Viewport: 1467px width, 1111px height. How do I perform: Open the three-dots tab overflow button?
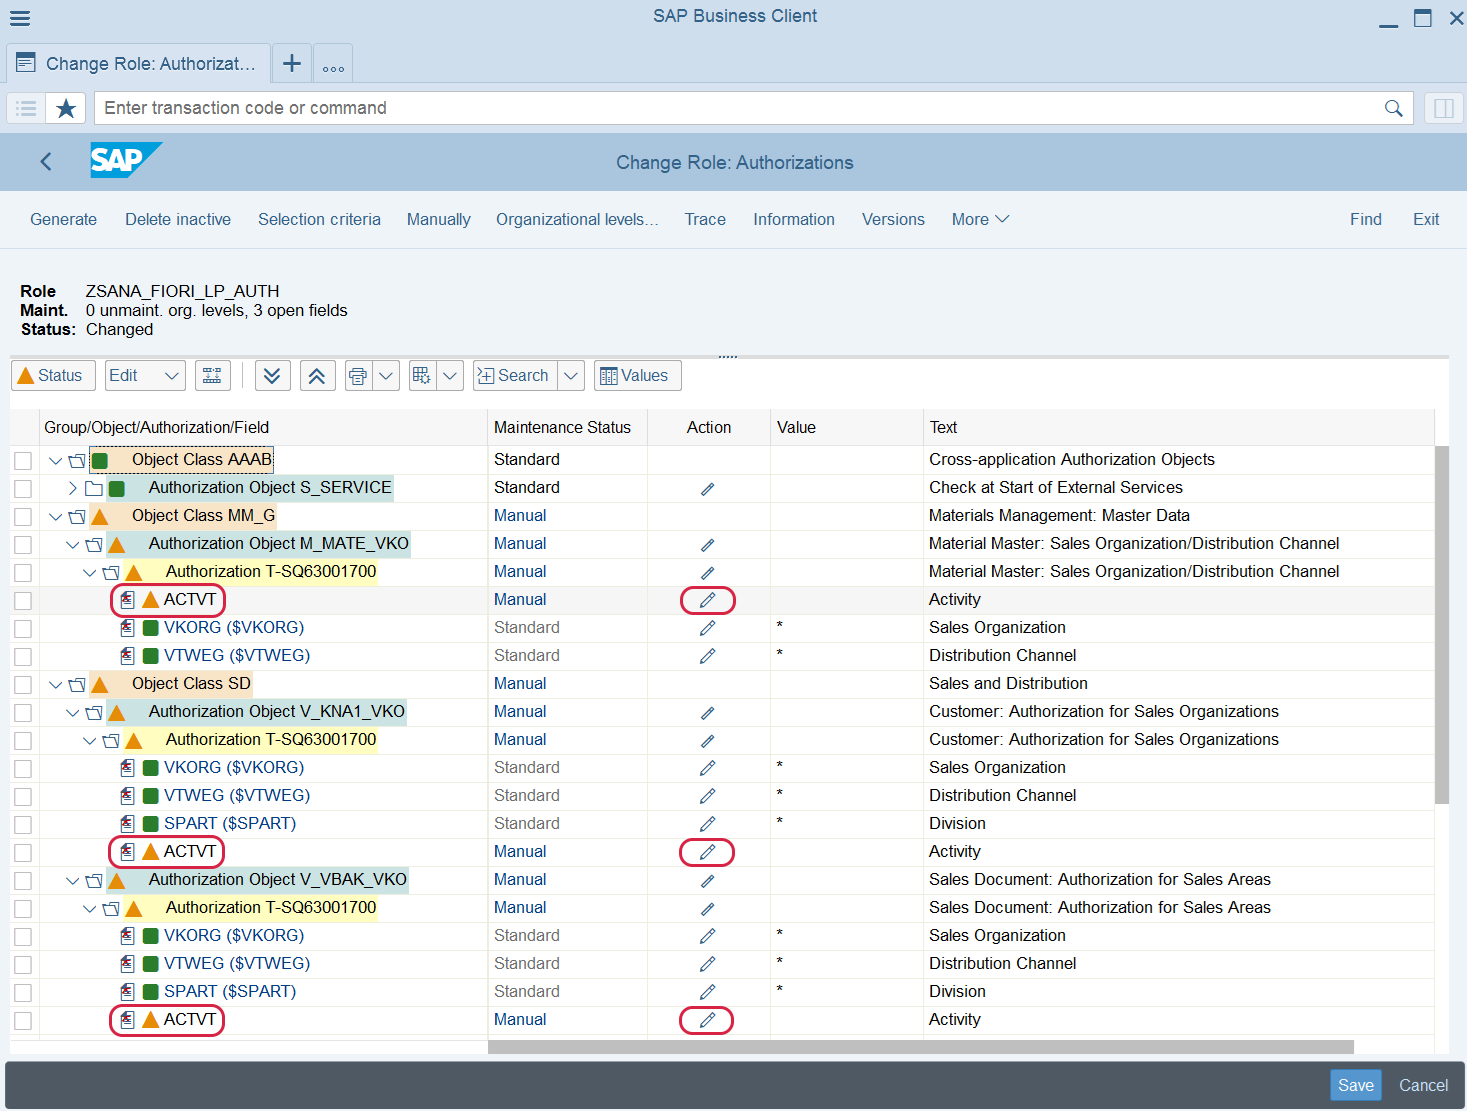pyautogui.click(x=333, y=66)
